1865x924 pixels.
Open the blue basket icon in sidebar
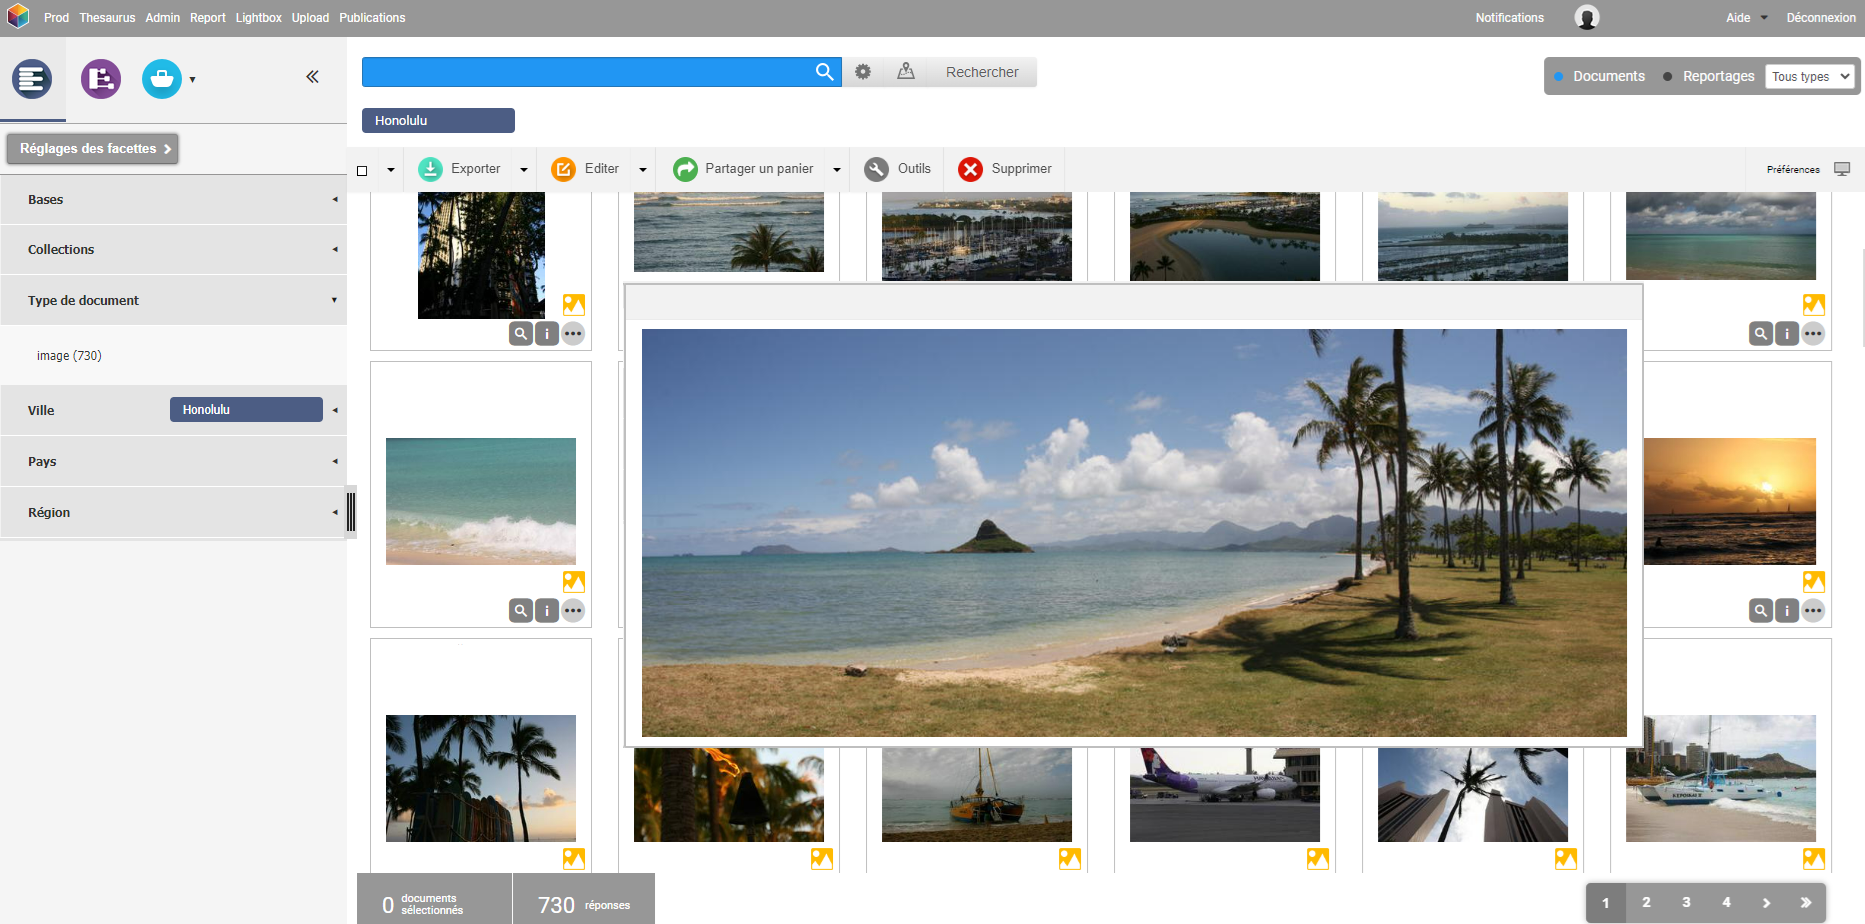(x=162, y=79)
